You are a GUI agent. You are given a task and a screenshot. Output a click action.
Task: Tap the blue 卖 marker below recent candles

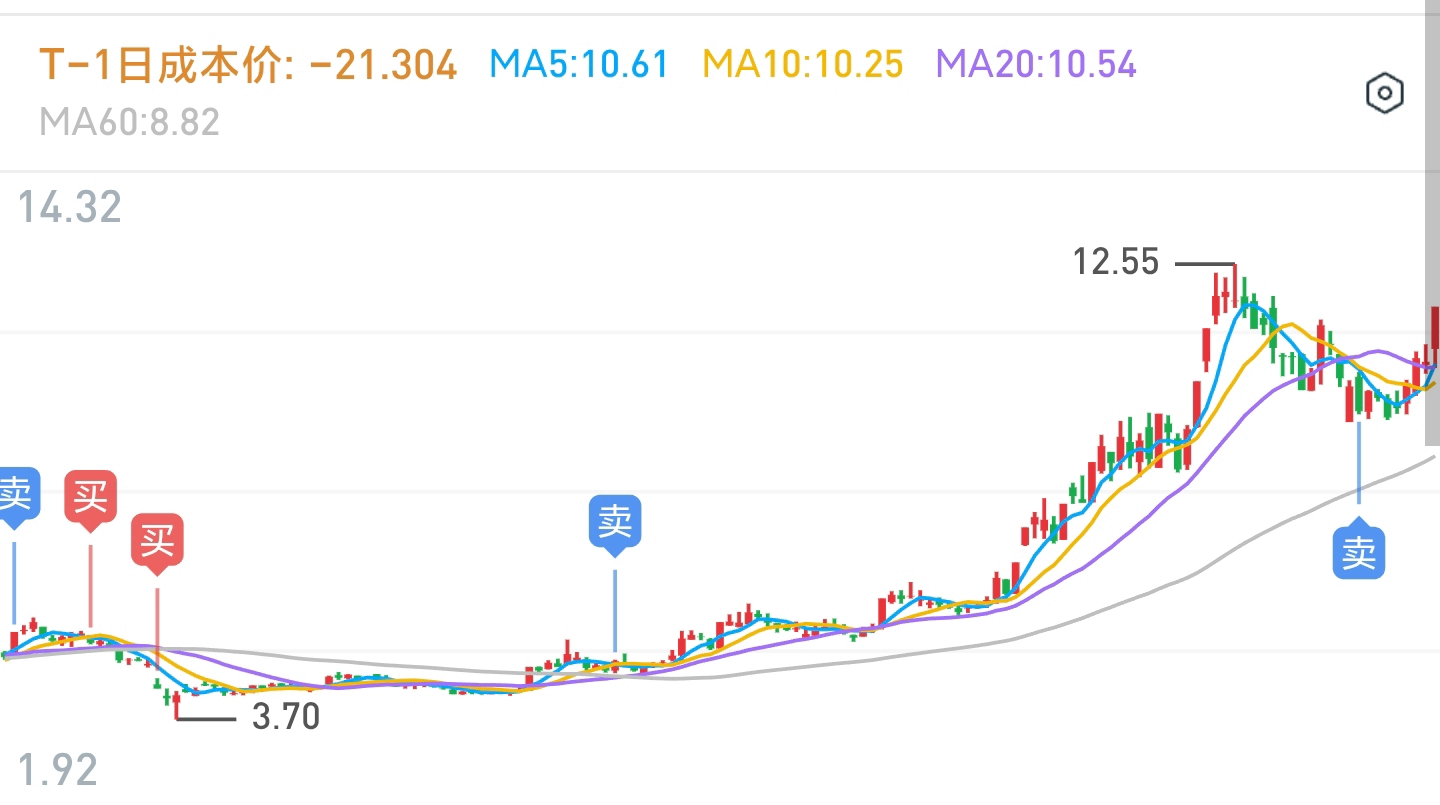1359,548
